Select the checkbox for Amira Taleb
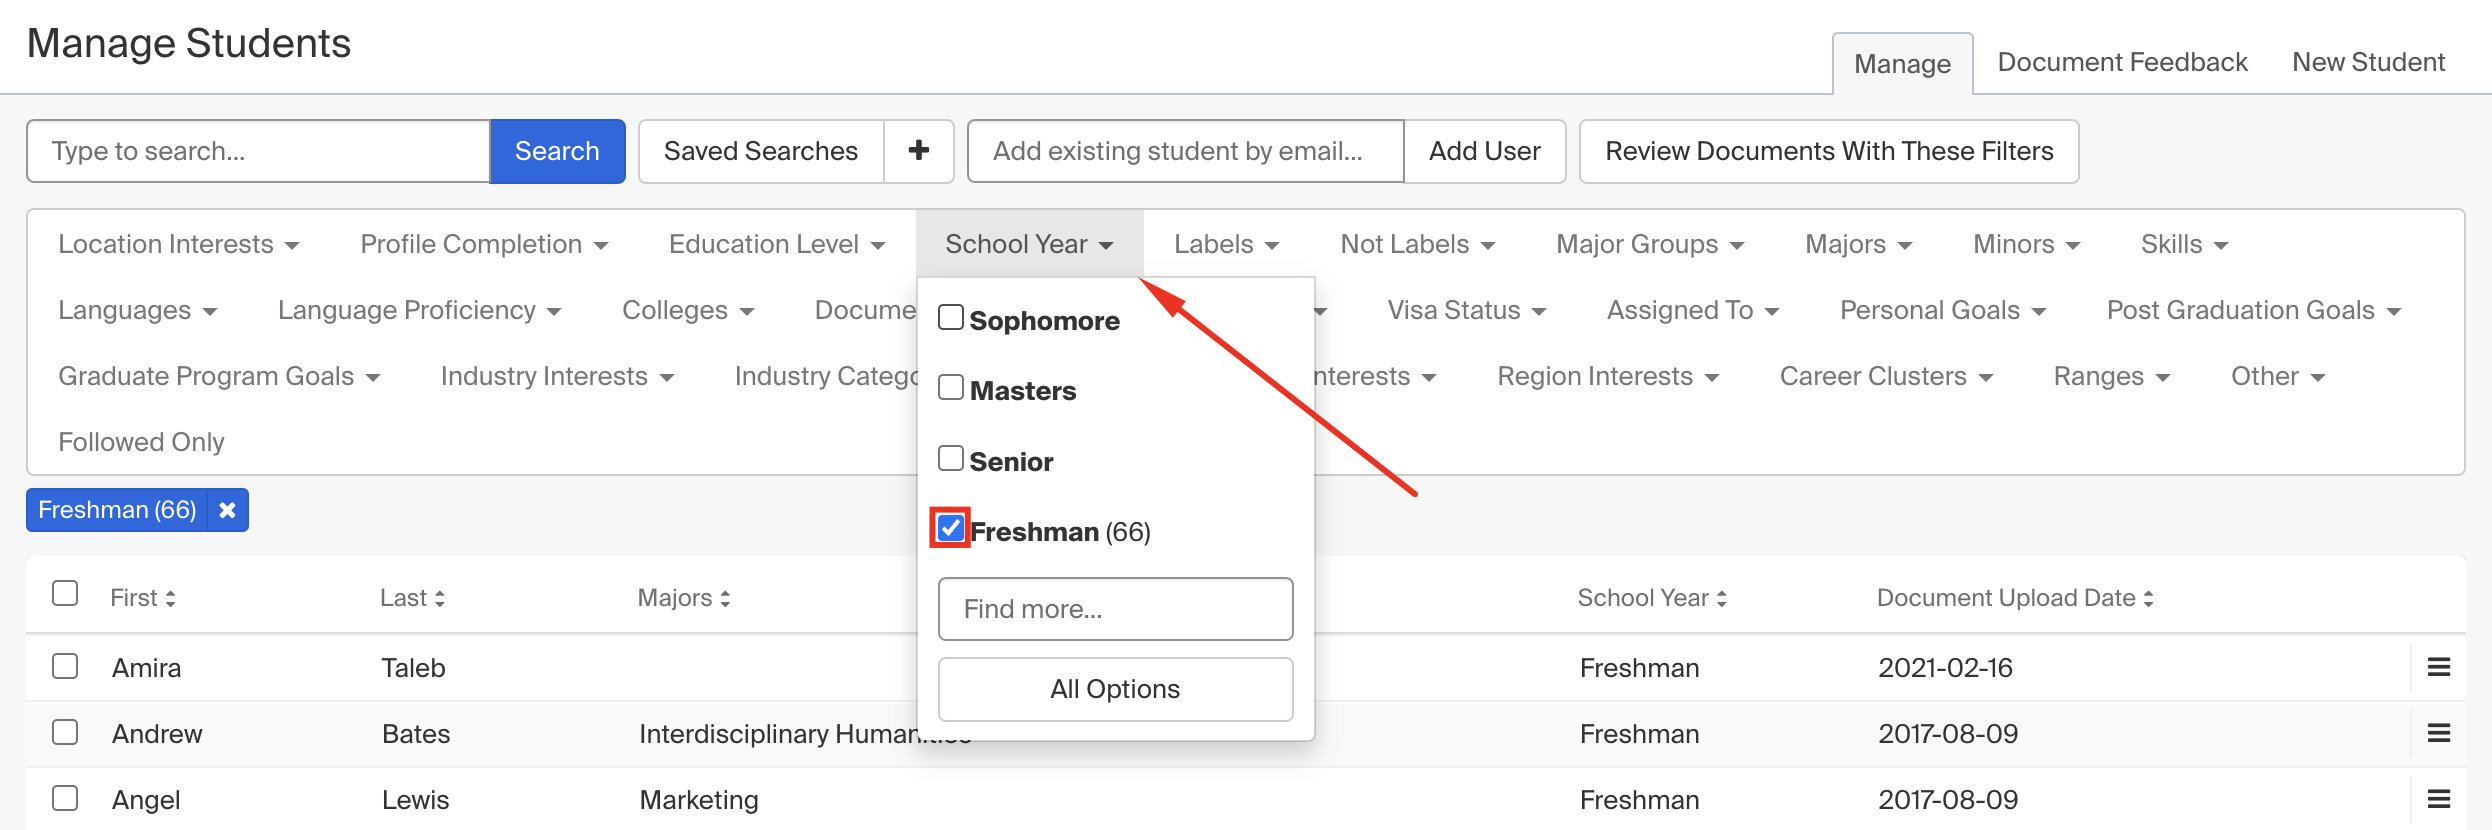 click(65, 666)
